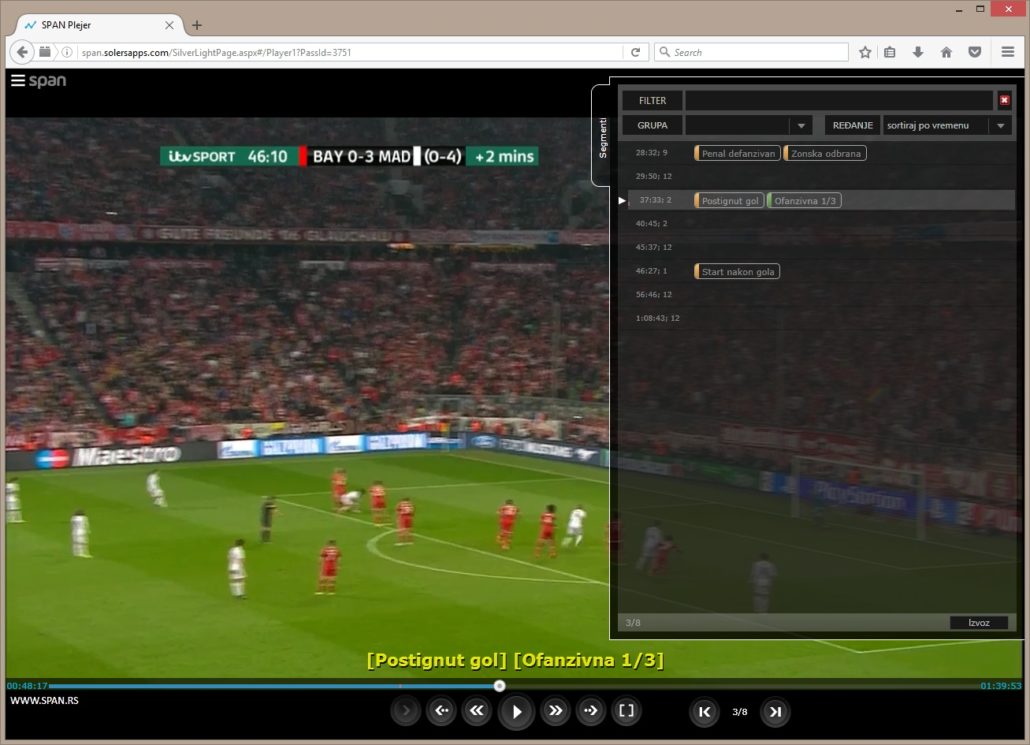Open the Downloads arrow icon
Viewport: 1030px width, 745px height.
[x=918, y=52]
